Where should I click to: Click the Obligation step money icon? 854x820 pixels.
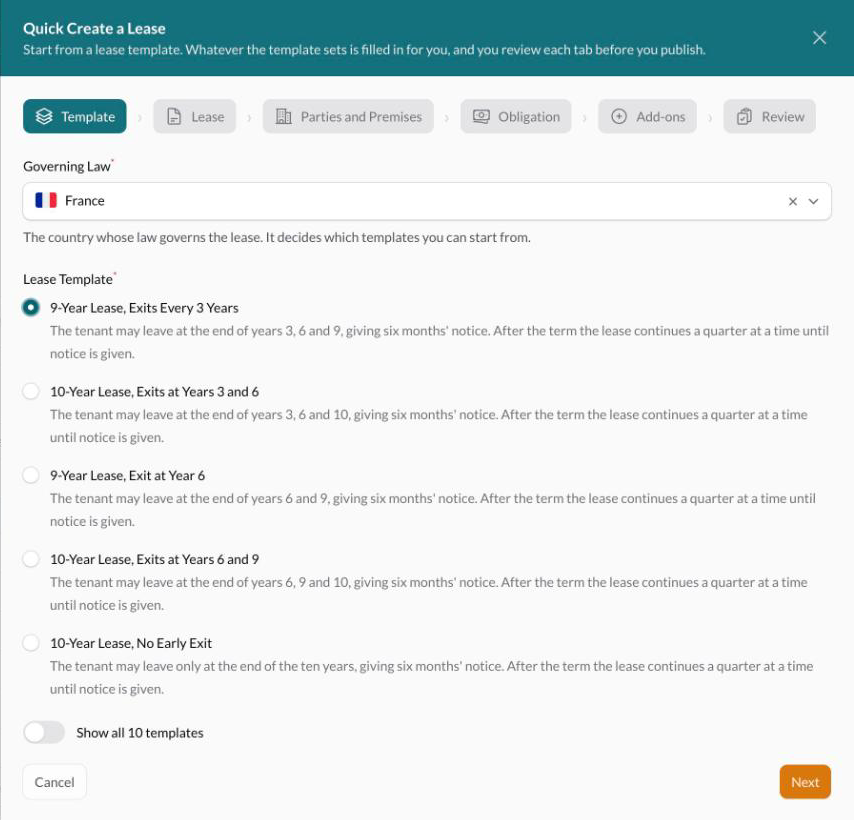point(481,117)
